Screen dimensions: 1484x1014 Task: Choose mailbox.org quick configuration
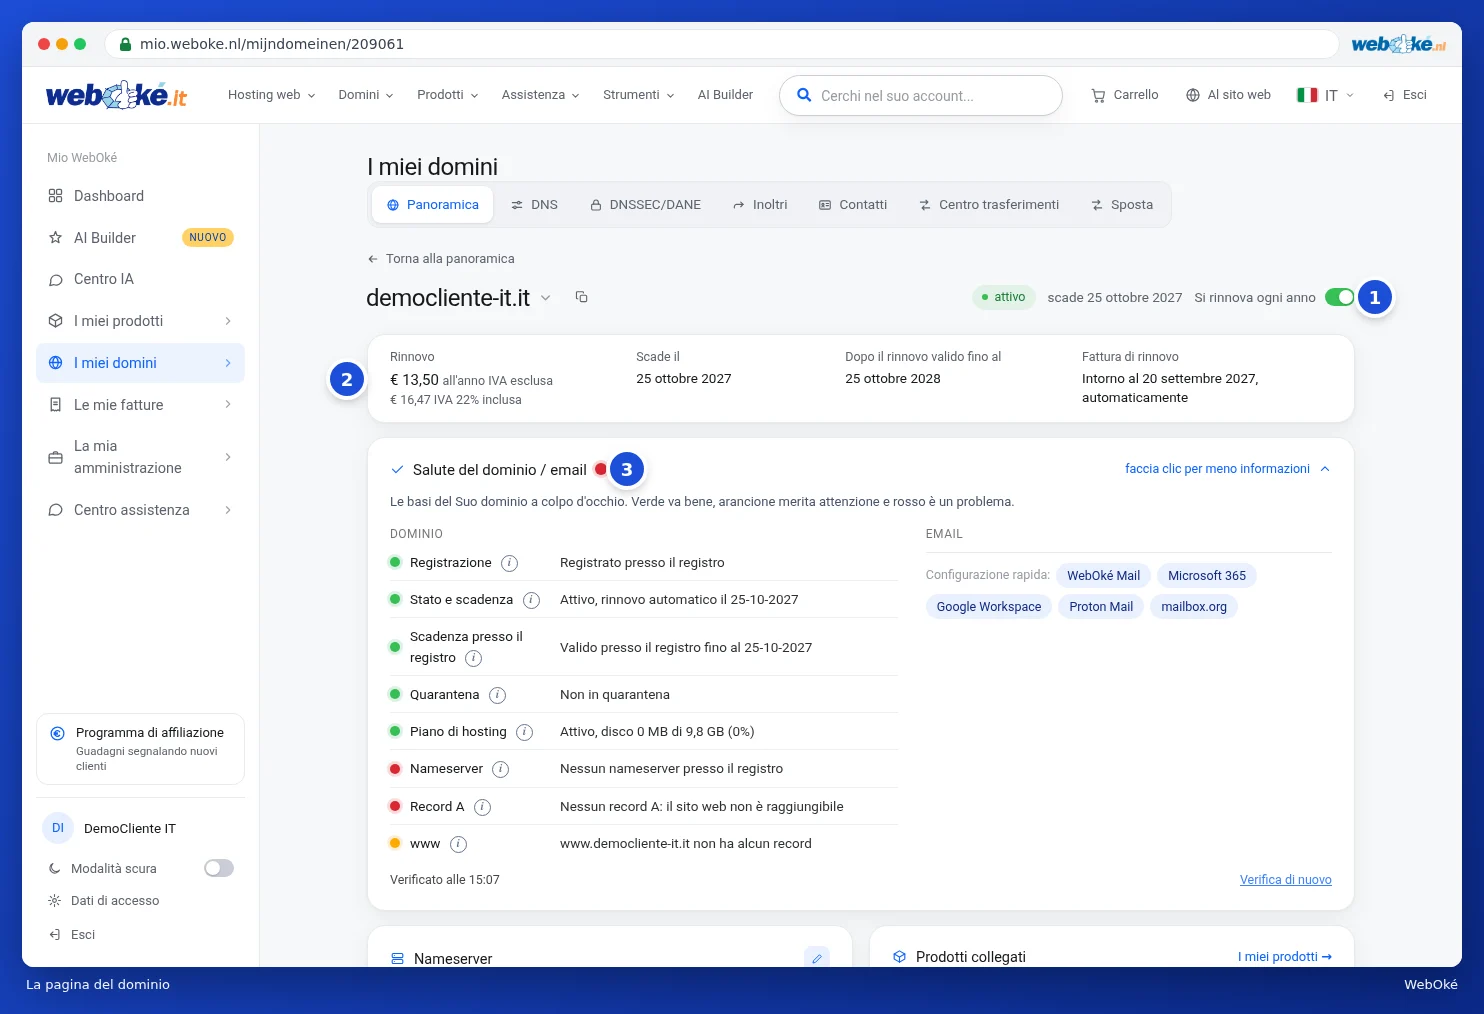(x=1194, y=607)
